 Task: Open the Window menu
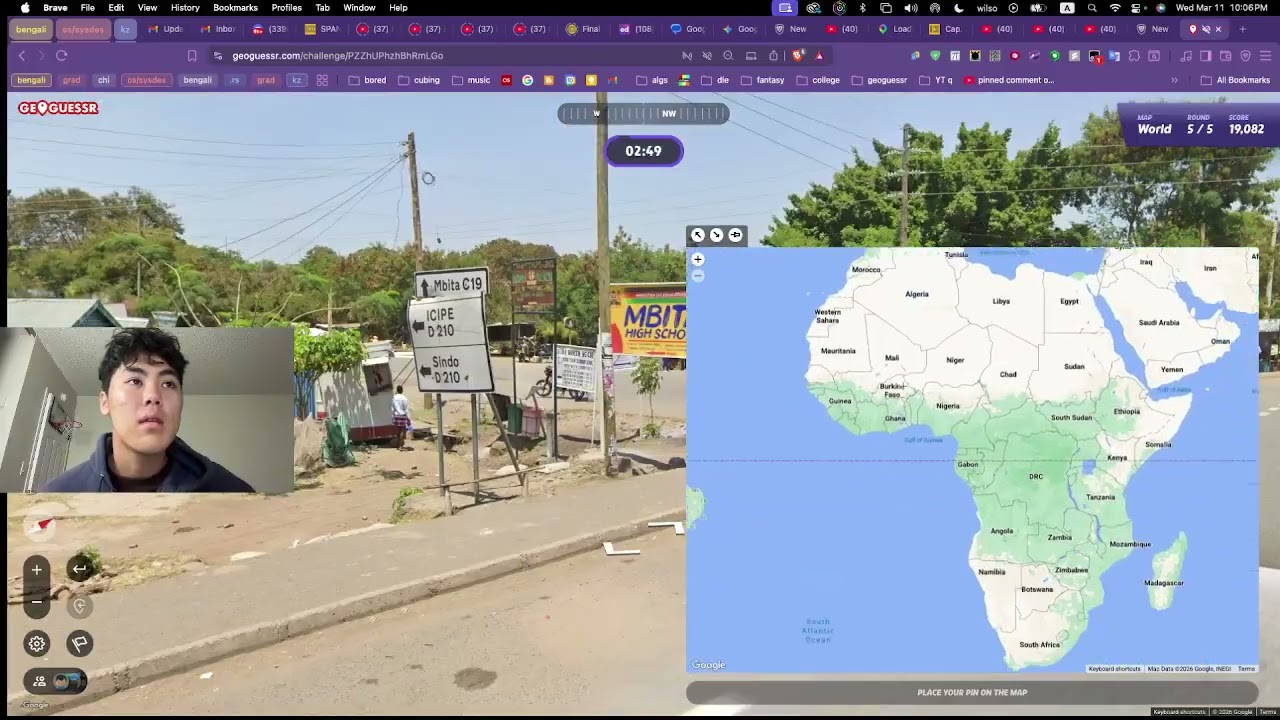coord(359,8)
